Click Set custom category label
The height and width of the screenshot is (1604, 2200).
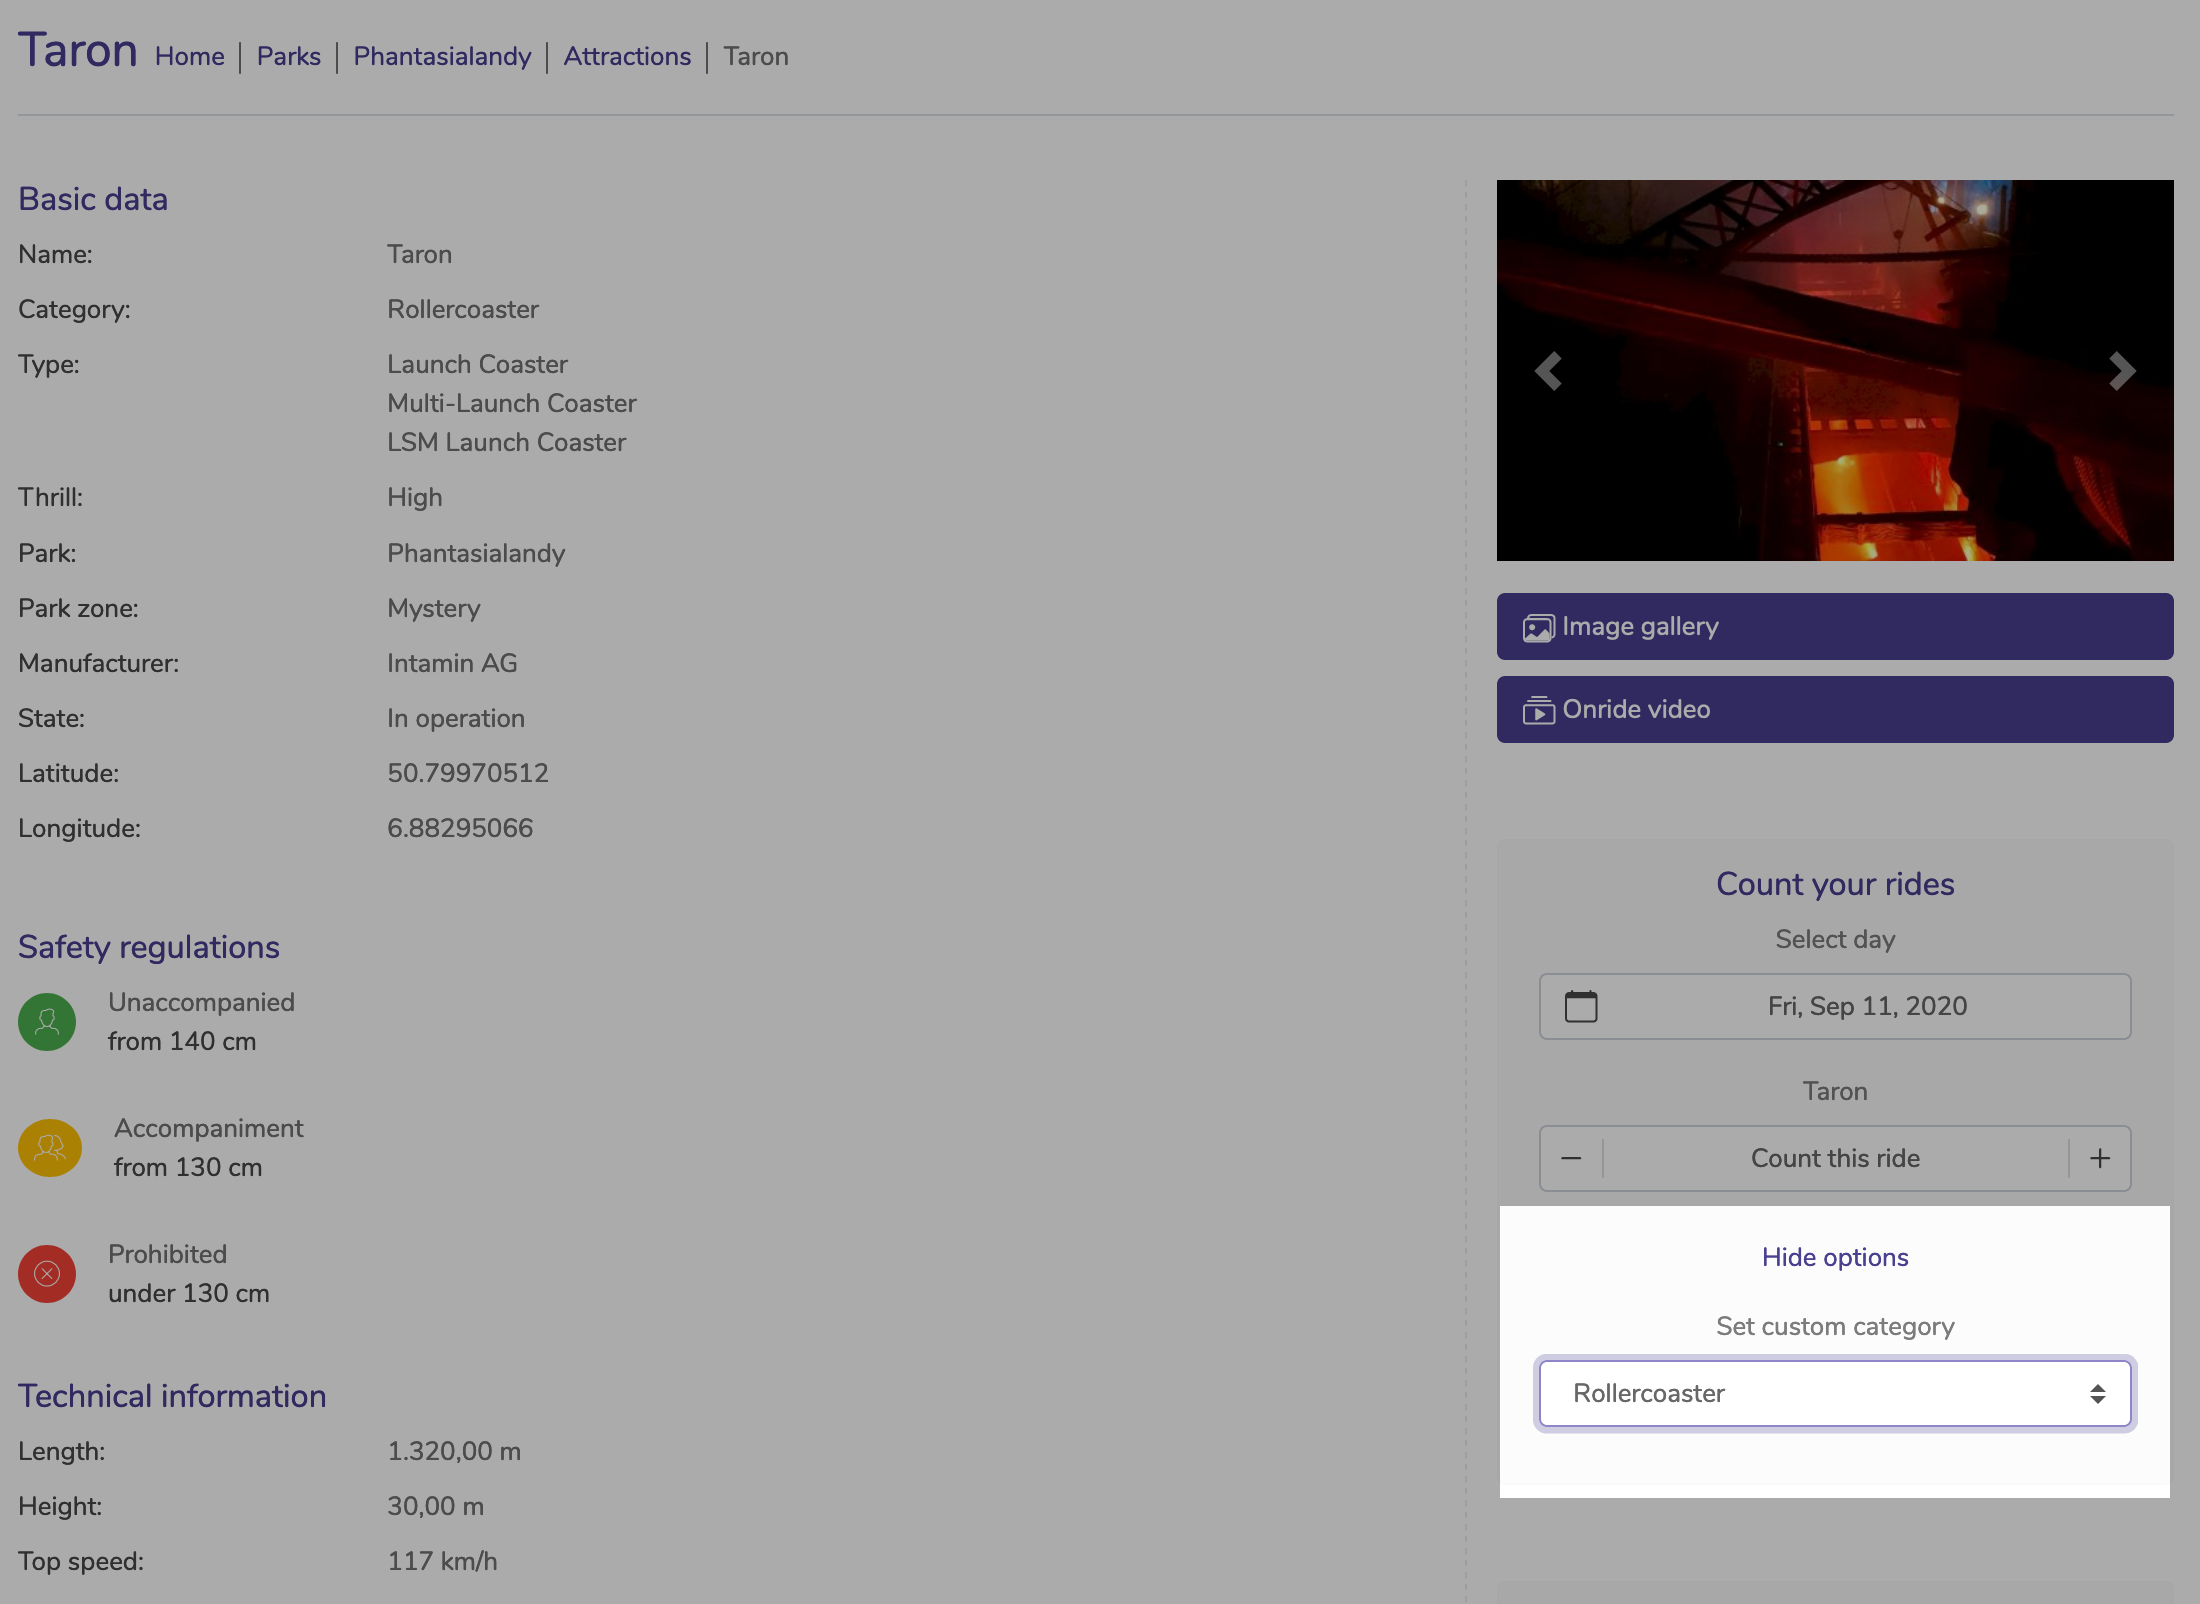[1835, 1326]
